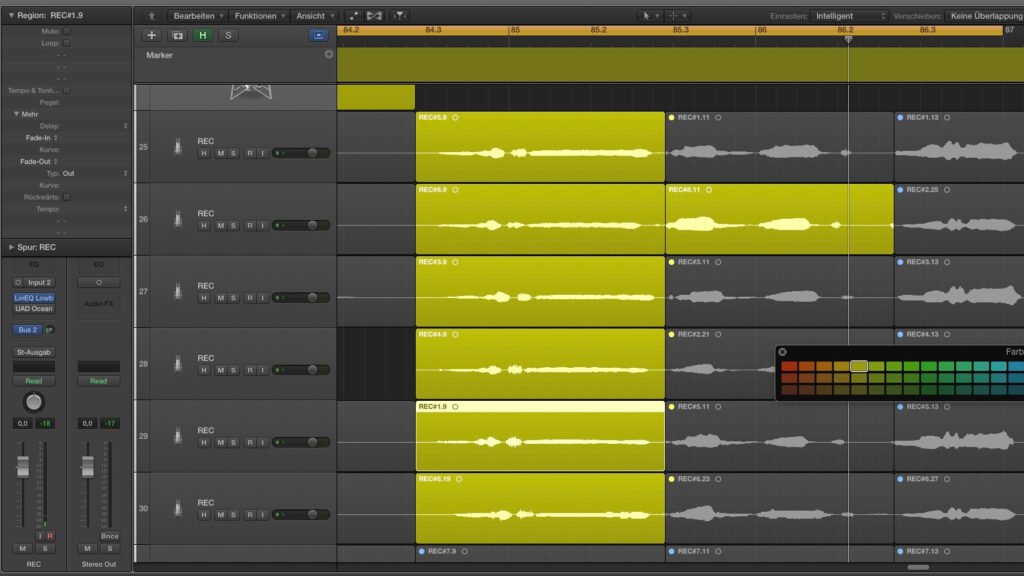Adjust the Bus 2 send level knob
The image size is (1024, 576).
point(50,330)
